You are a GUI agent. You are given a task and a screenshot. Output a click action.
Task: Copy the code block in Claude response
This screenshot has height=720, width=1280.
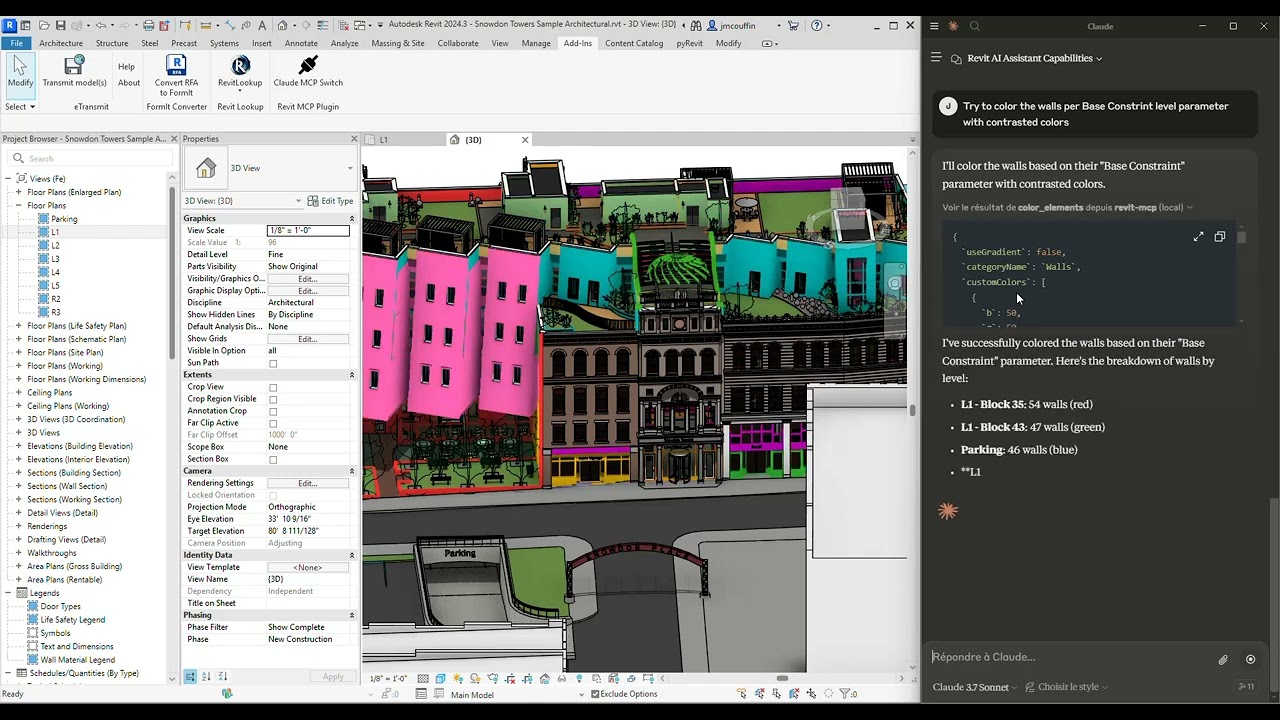(x=1220, y=237)
